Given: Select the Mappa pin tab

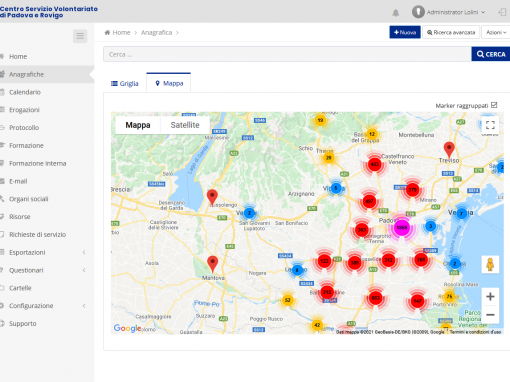Looking at the screenshot, I should [x=169, y=83].
